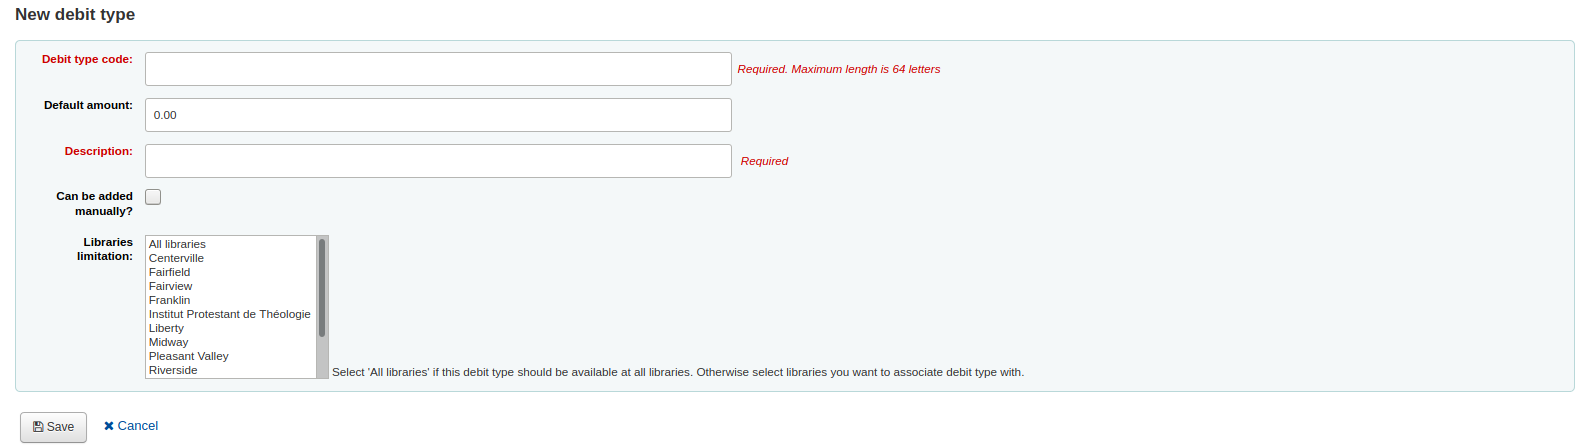
Task: Choose Franklin from the libraries list
Action: pyautogui.click(x=170, y=300)
